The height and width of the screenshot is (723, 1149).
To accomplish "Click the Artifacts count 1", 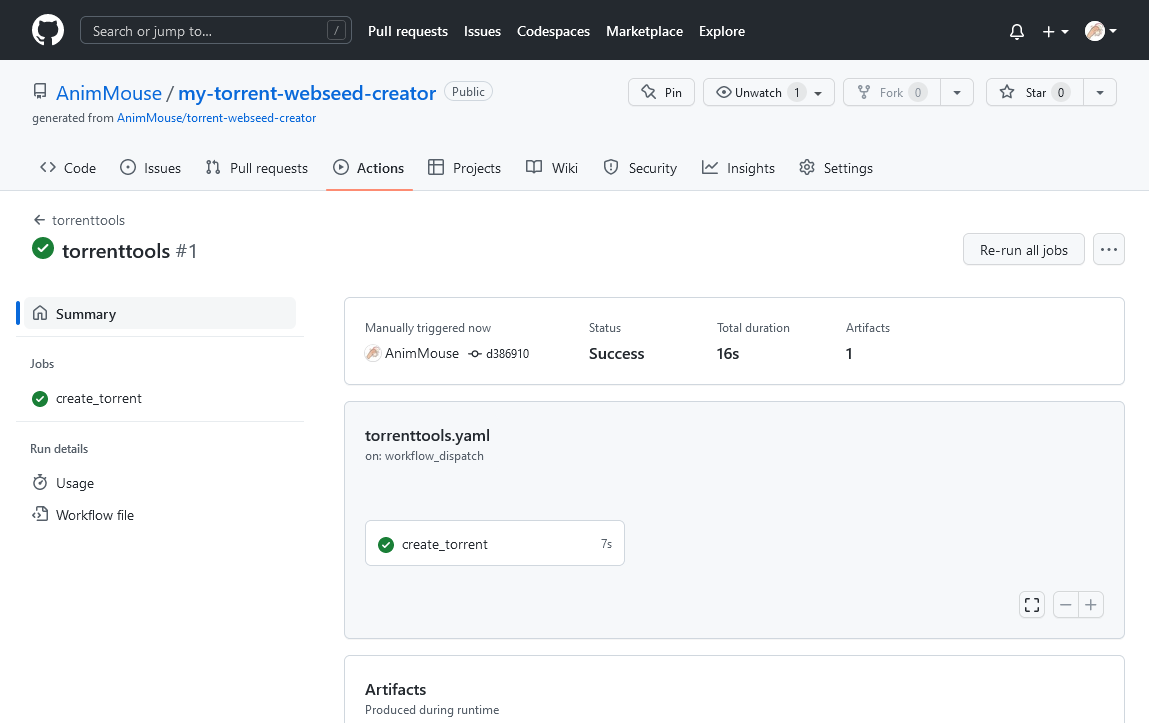I will tap(849, 354).
